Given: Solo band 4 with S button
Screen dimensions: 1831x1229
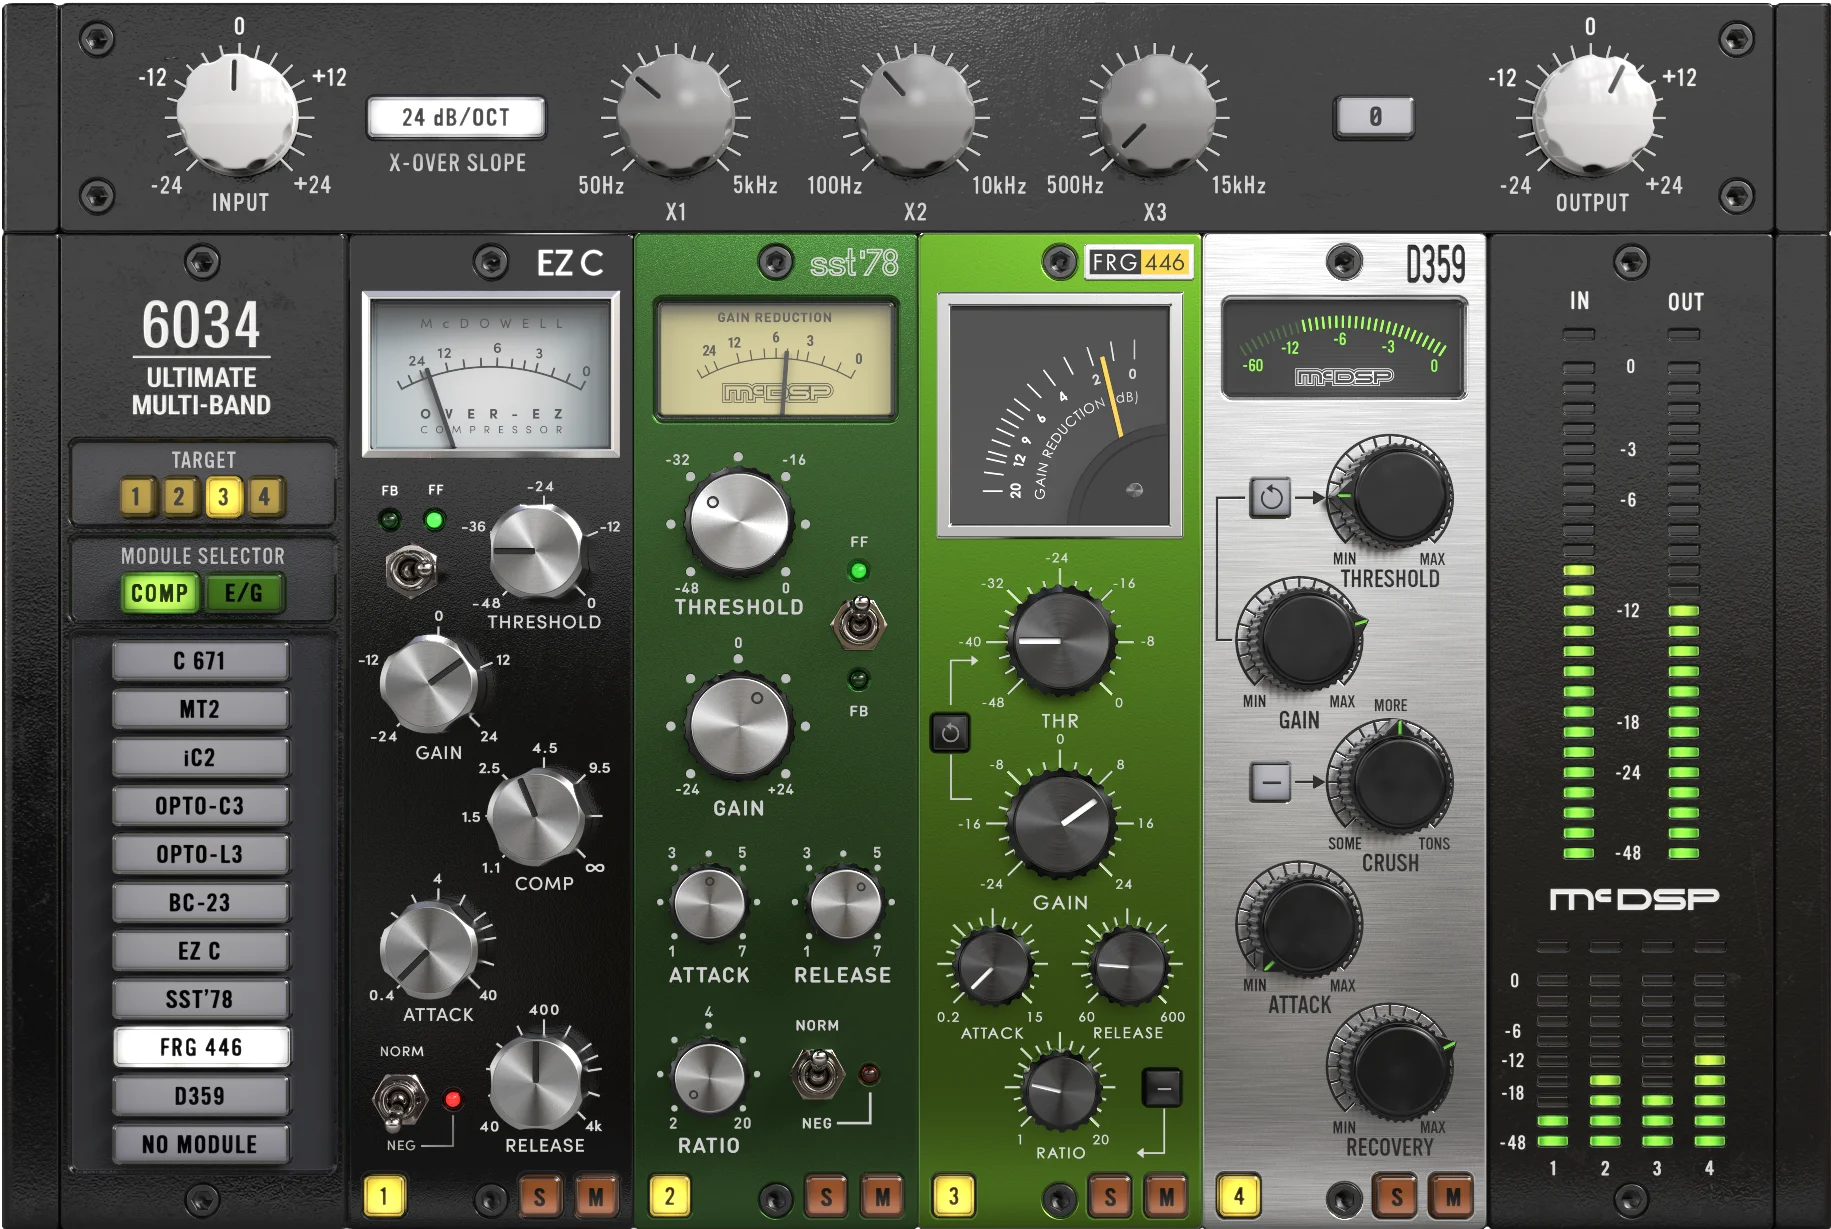Looking at the screenshot, I should pos(1396,1196).
